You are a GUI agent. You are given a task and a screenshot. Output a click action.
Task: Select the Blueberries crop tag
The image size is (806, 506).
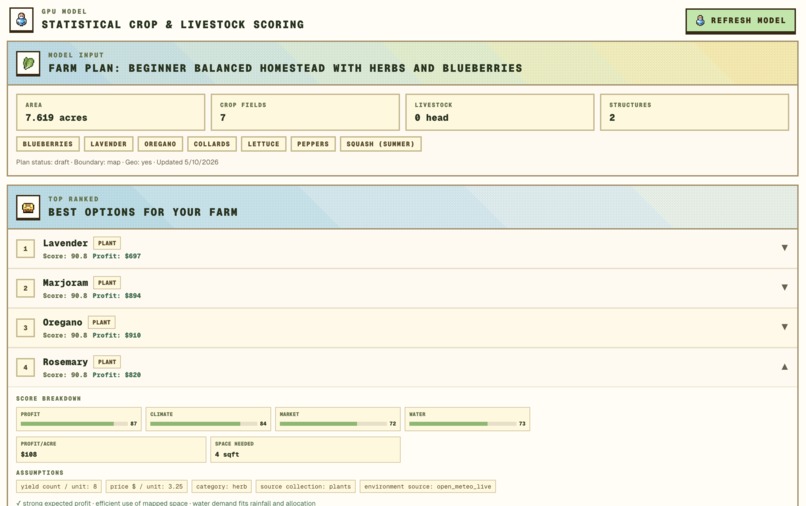tap(48, 144)
